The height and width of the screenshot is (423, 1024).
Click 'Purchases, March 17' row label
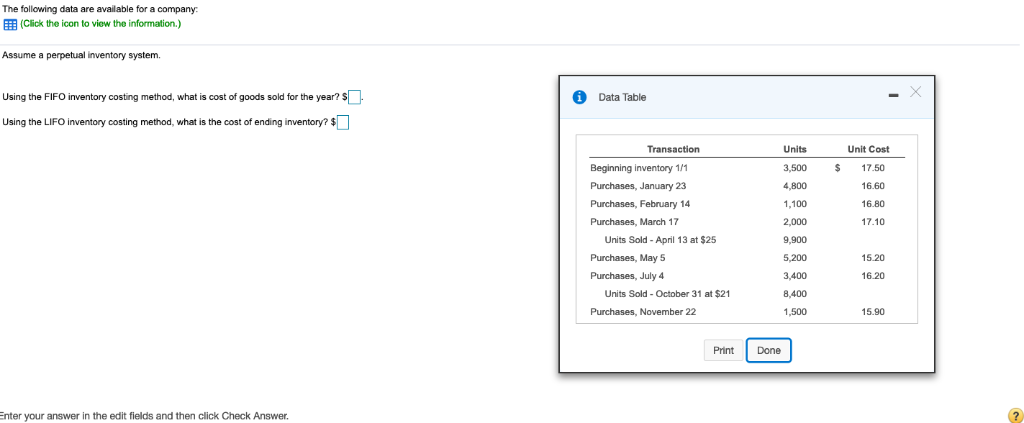coord(634,222)
